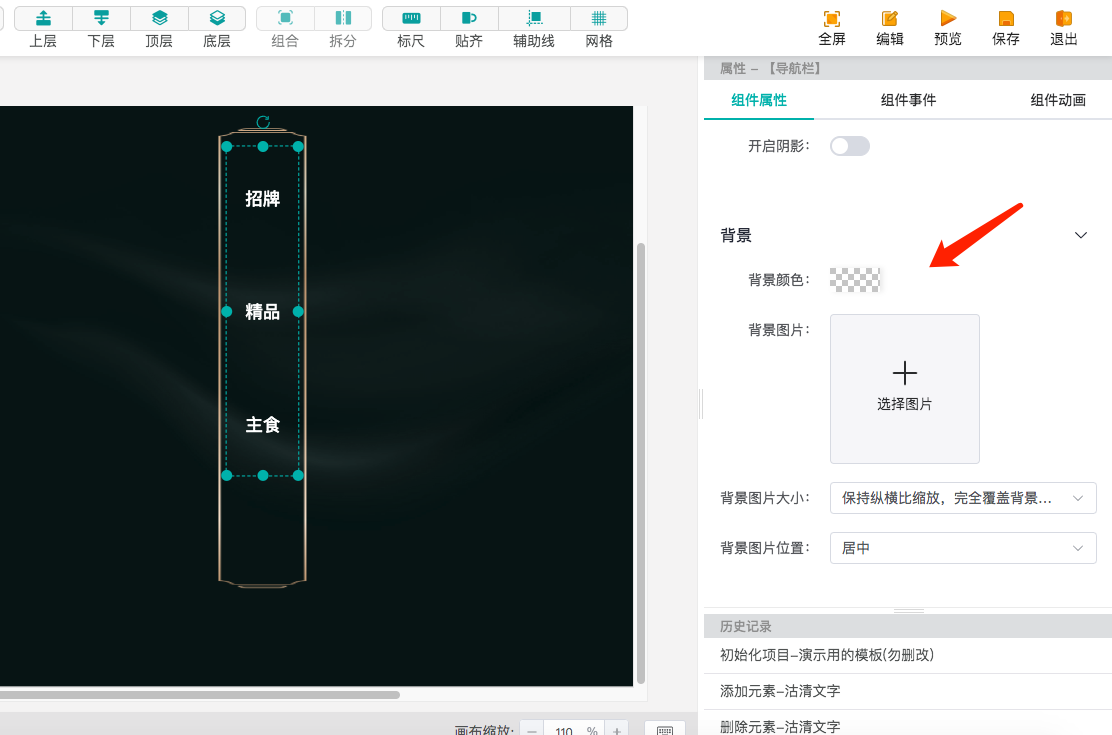Image resolution: width=1112 pixels, height=735 pixels.
Task: Open the 背景图片位置 position dropdown
Action: tap(962, 547)
